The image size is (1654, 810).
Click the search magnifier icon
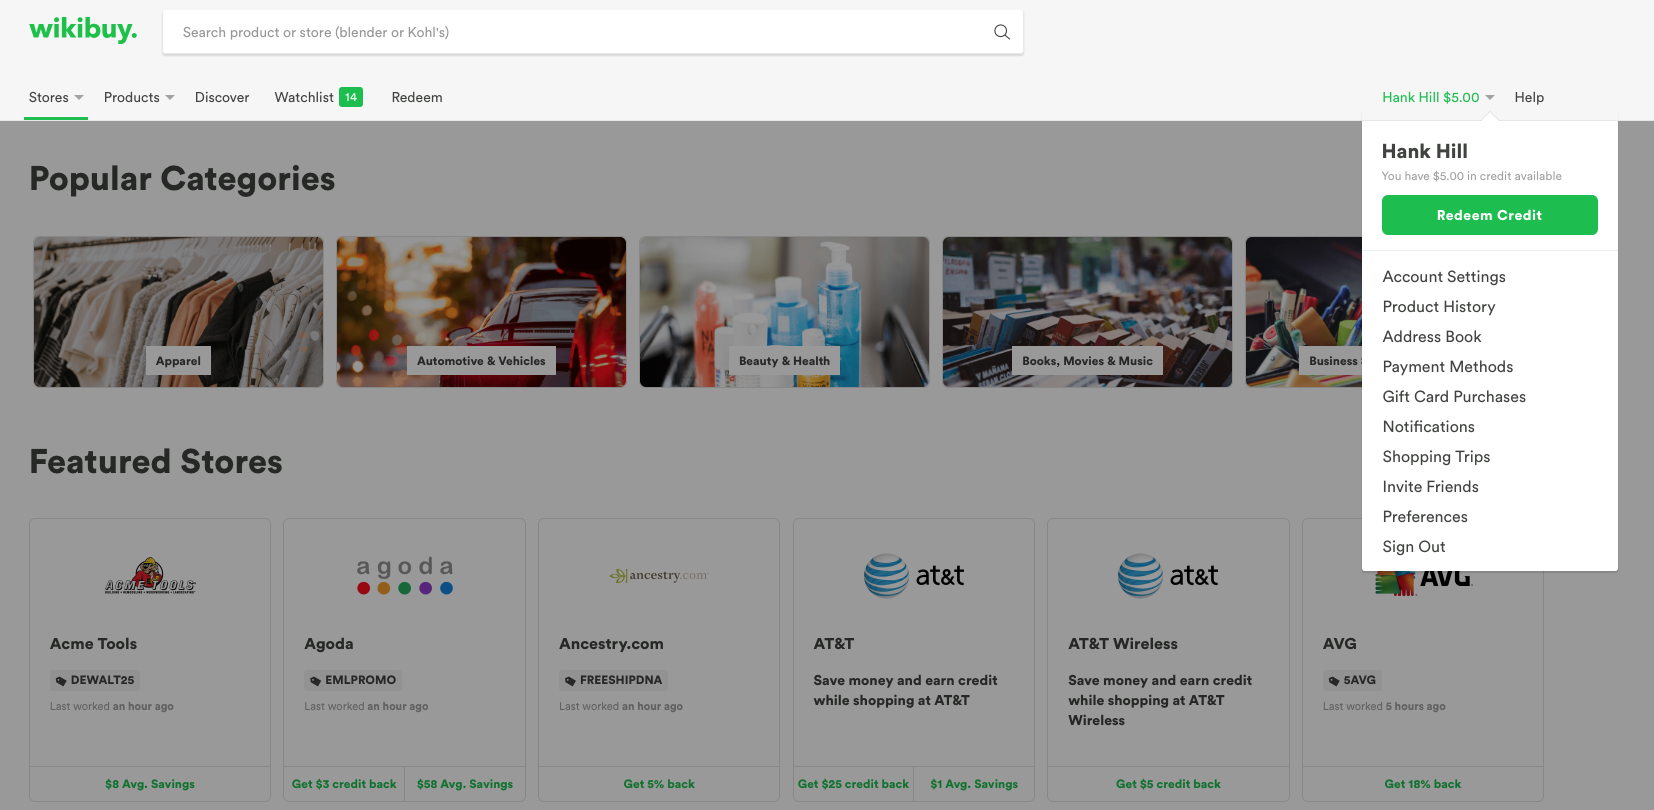[x=1001, y=32]
